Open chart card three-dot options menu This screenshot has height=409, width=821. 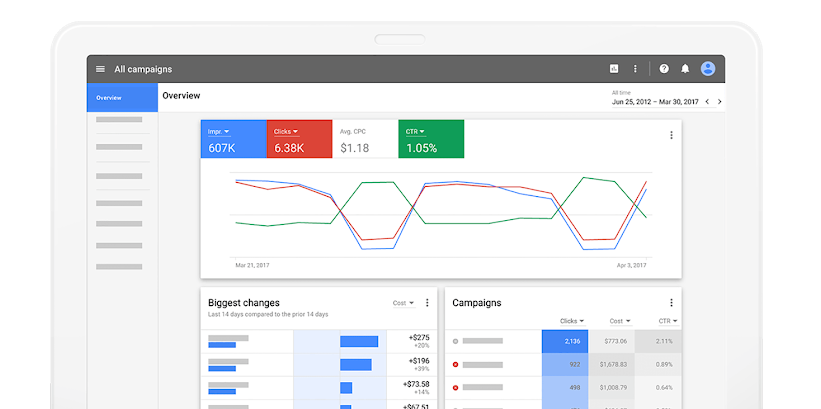671,135
